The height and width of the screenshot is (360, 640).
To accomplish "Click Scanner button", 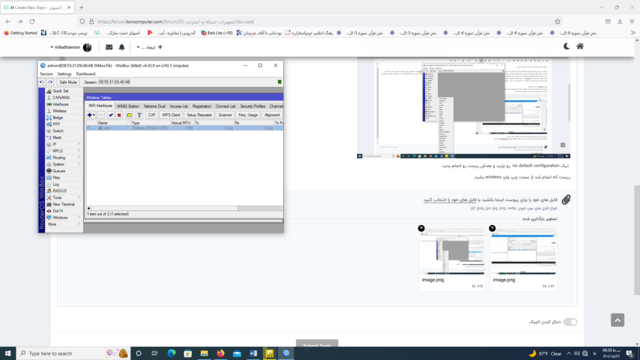I will point(225,115).
